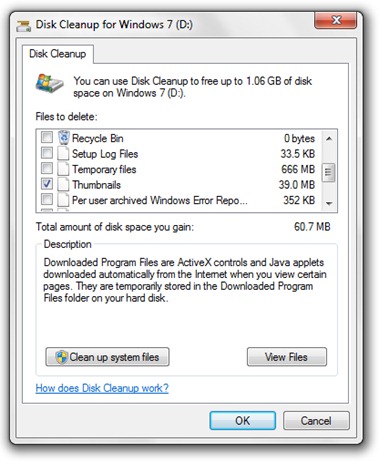Click the file list scrollbar thumb
Viewport: 379px width, 462px height.
tap(329, 172)
